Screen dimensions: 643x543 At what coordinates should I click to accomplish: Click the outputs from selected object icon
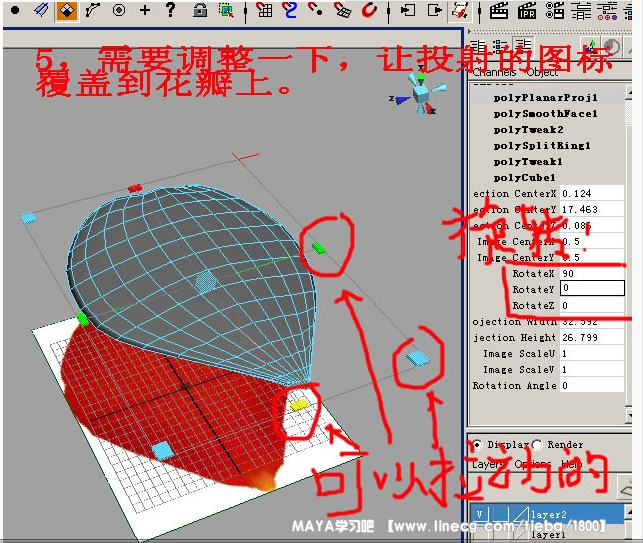[x=435, y=10]
